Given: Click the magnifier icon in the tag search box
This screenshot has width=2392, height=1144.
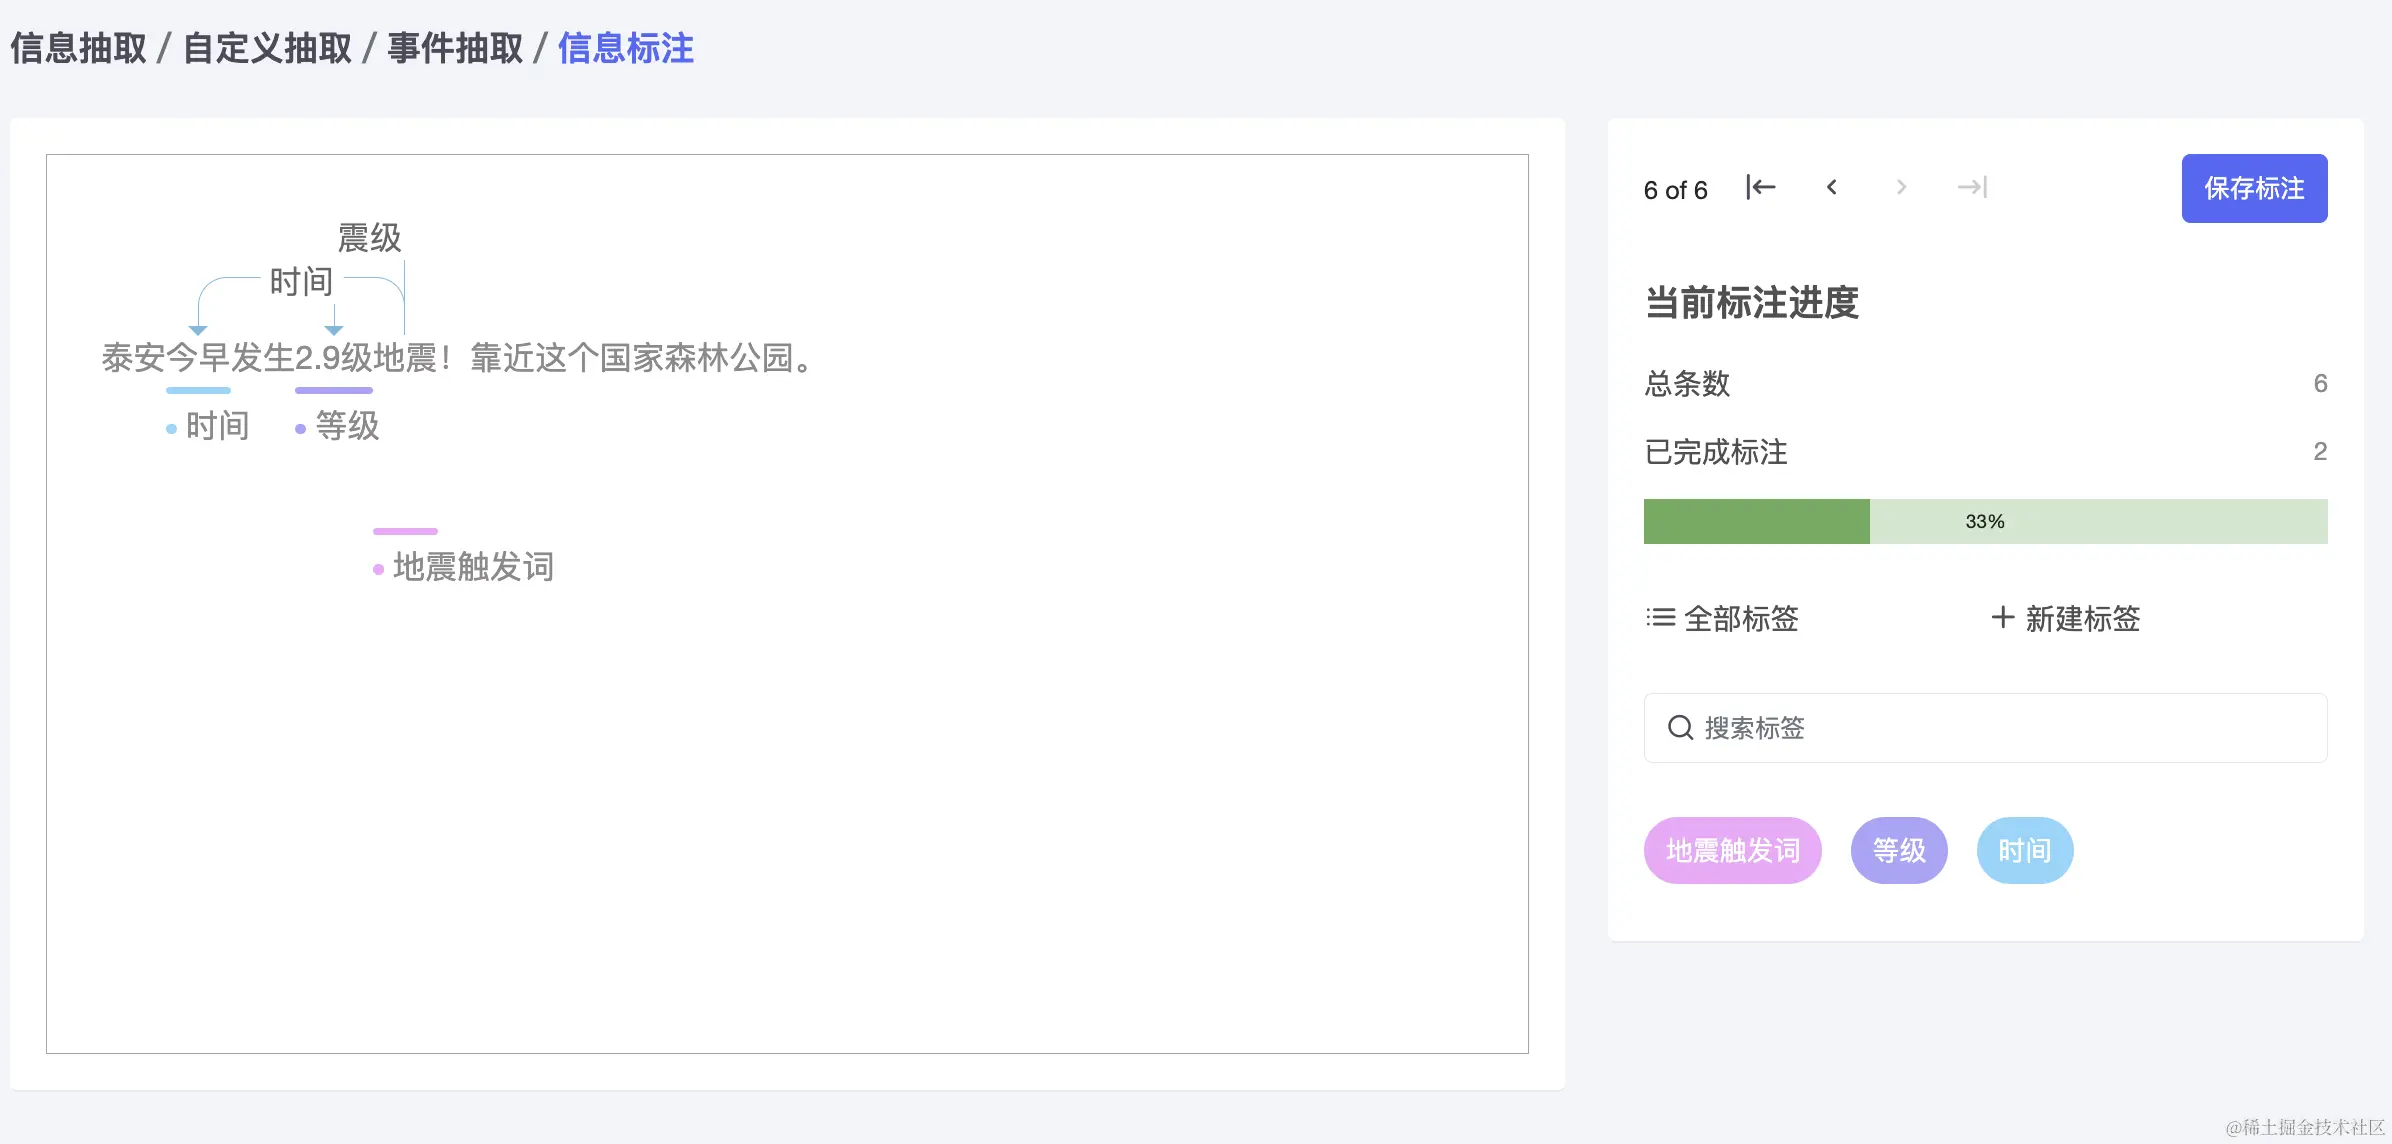Looking at the screenshot, I should tap(1681, 728).
